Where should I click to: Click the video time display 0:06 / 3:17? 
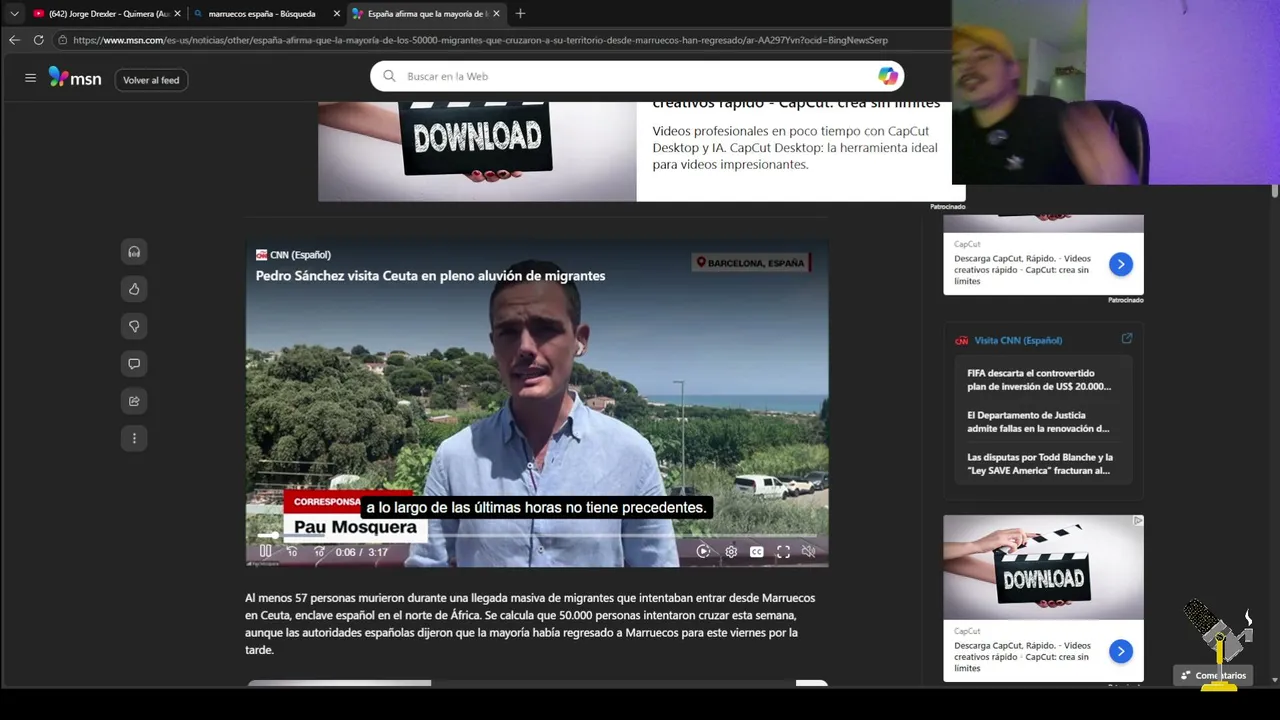click(361, 552)
